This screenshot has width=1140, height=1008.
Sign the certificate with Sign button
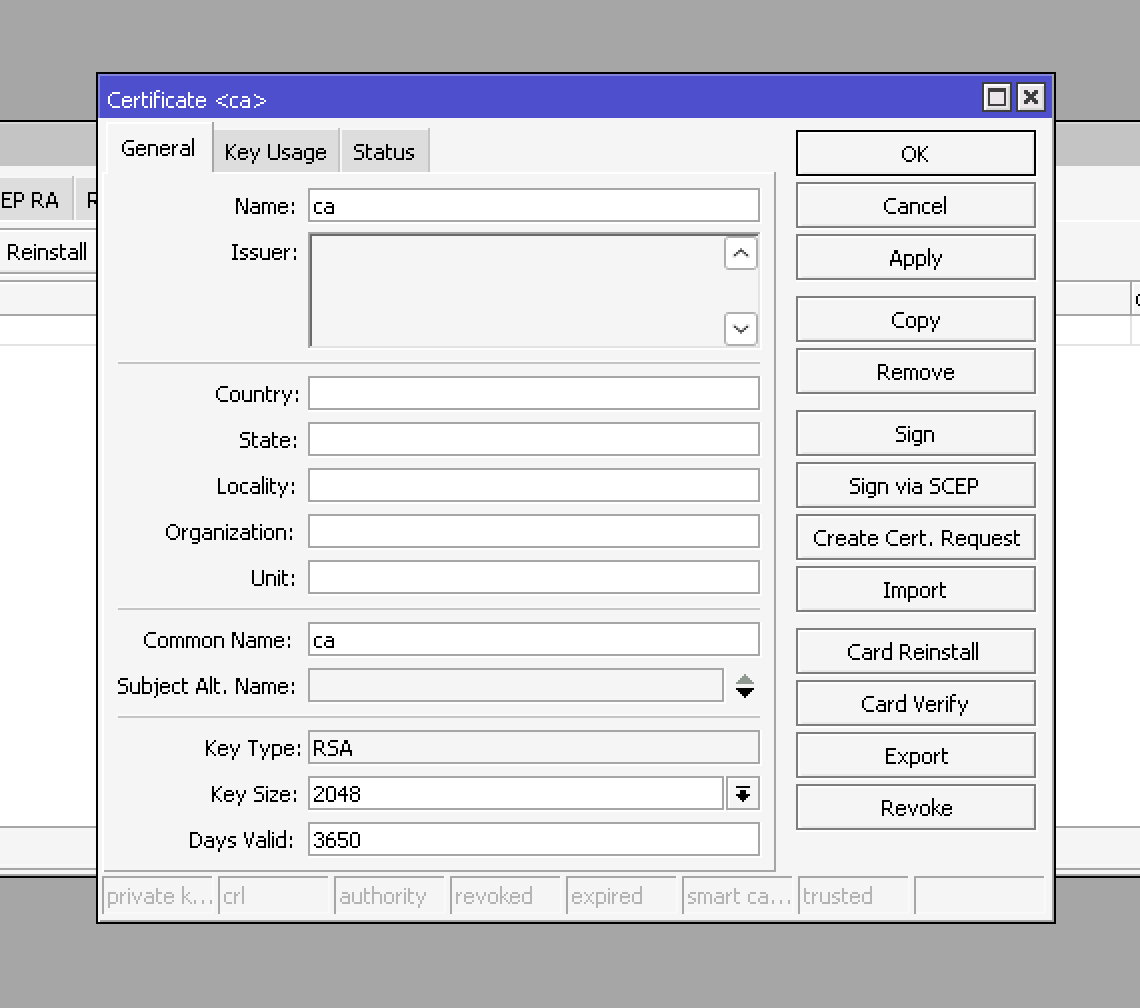tap(915, 434)
